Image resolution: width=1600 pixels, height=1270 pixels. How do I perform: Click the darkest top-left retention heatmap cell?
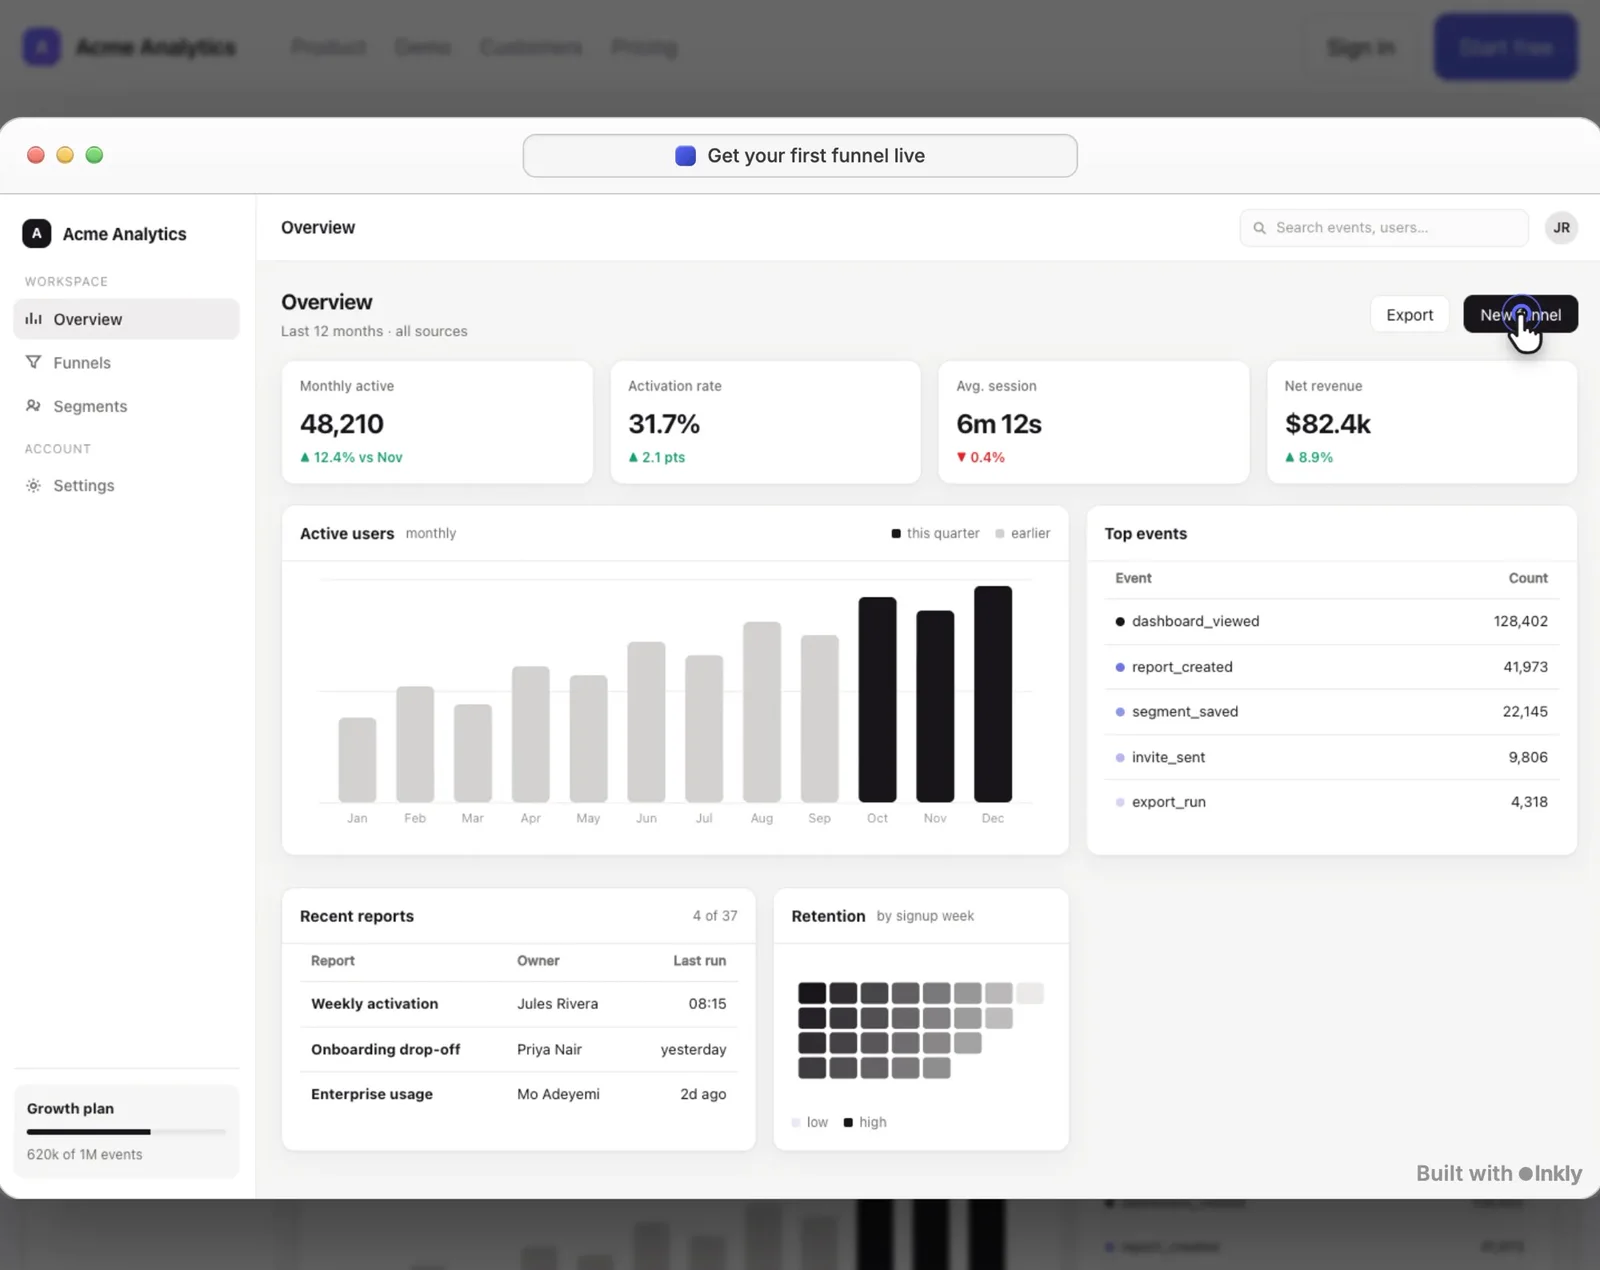(x=812, y=993)
